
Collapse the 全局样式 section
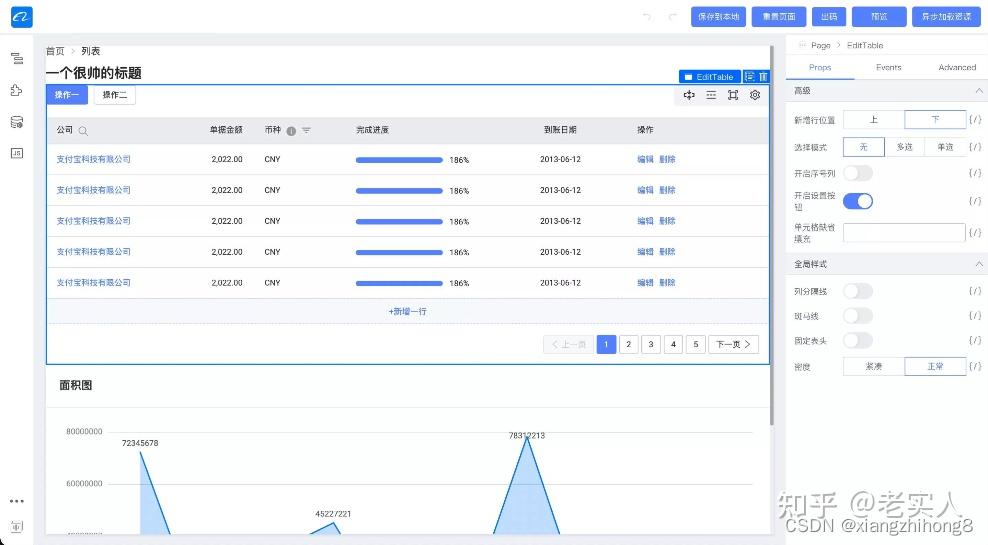[x=979, y=264]
